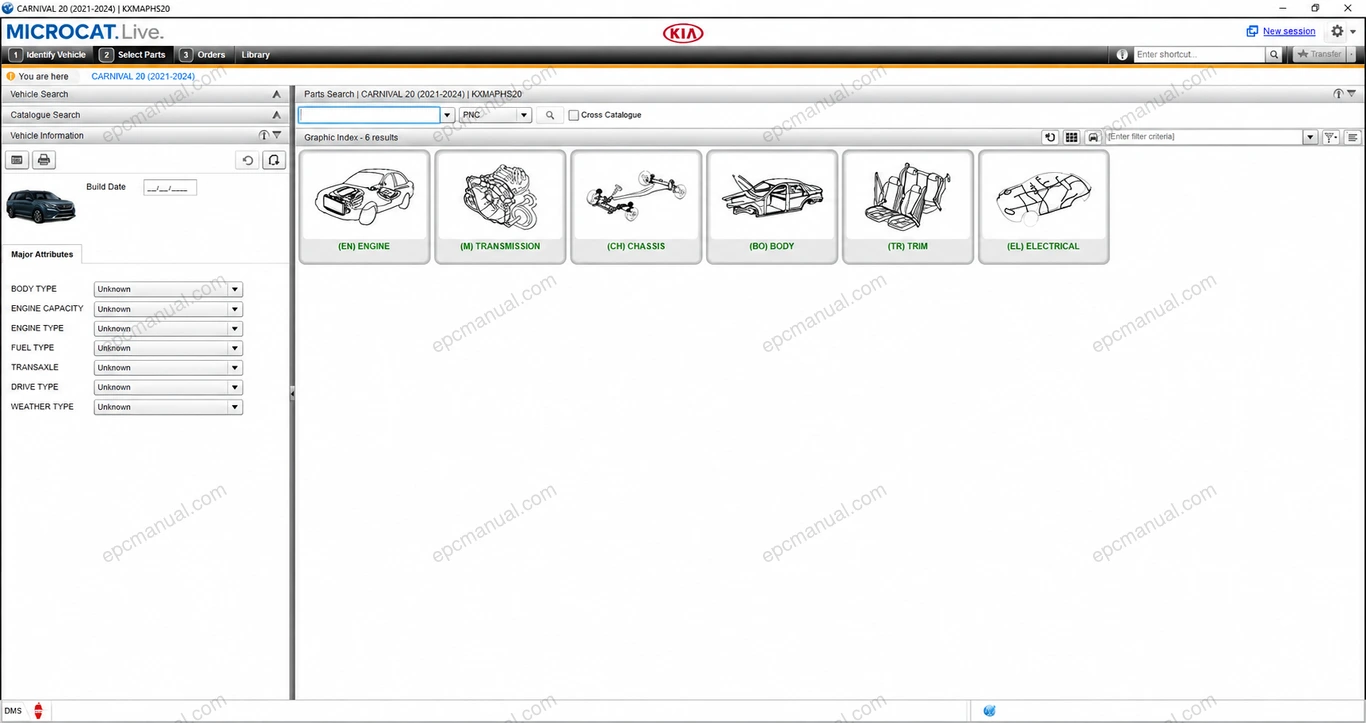Click the CARNIVAL 20 (2021-2024) breadcrumb link

[x=143, y=76]
